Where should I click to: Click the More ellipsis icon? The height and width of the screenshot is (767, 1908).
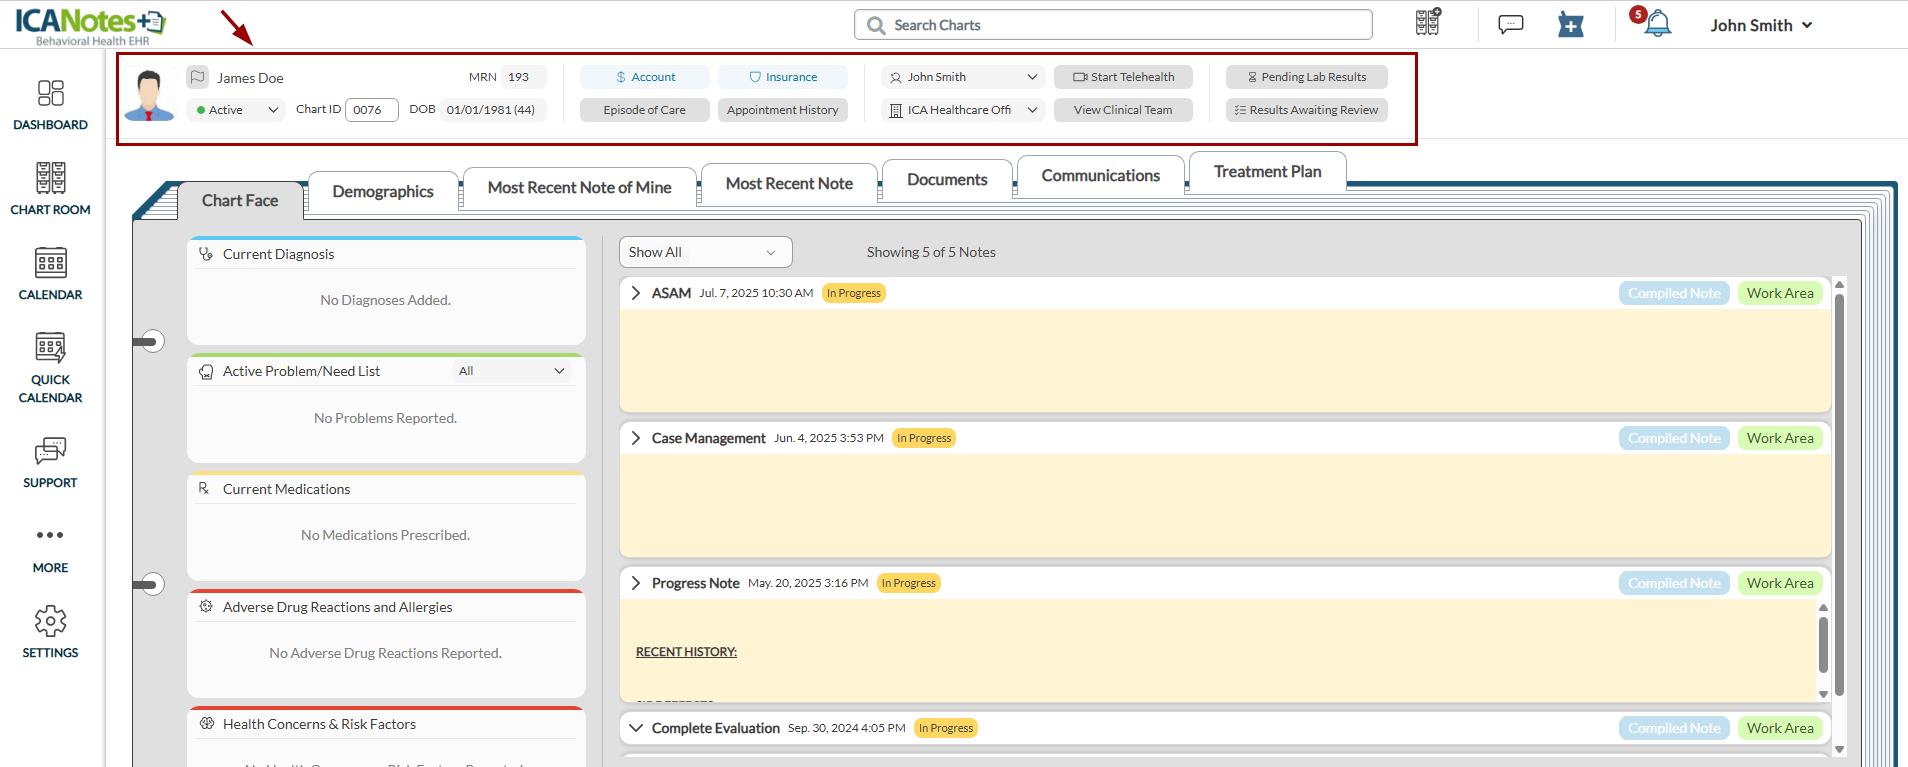coord(50,535)
